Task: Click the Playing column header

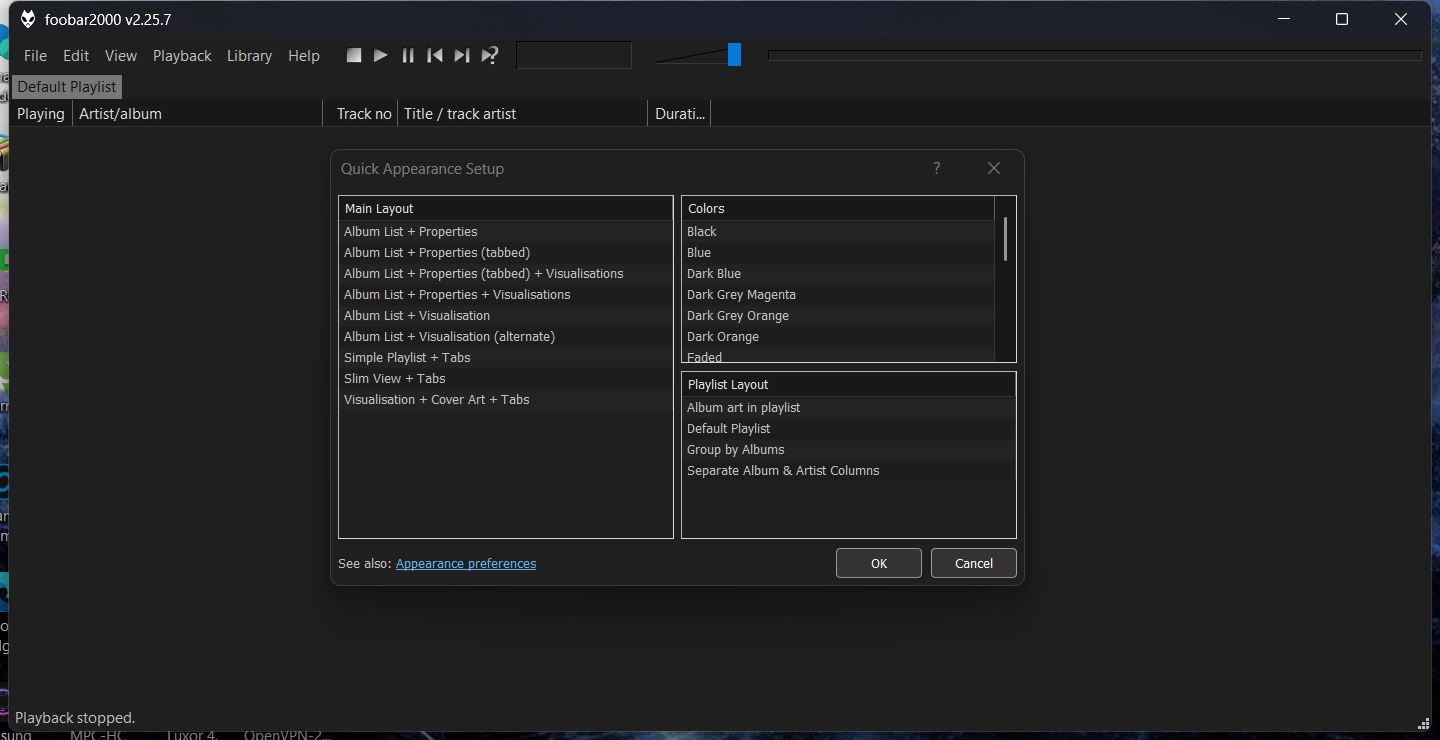Action: 41,114
